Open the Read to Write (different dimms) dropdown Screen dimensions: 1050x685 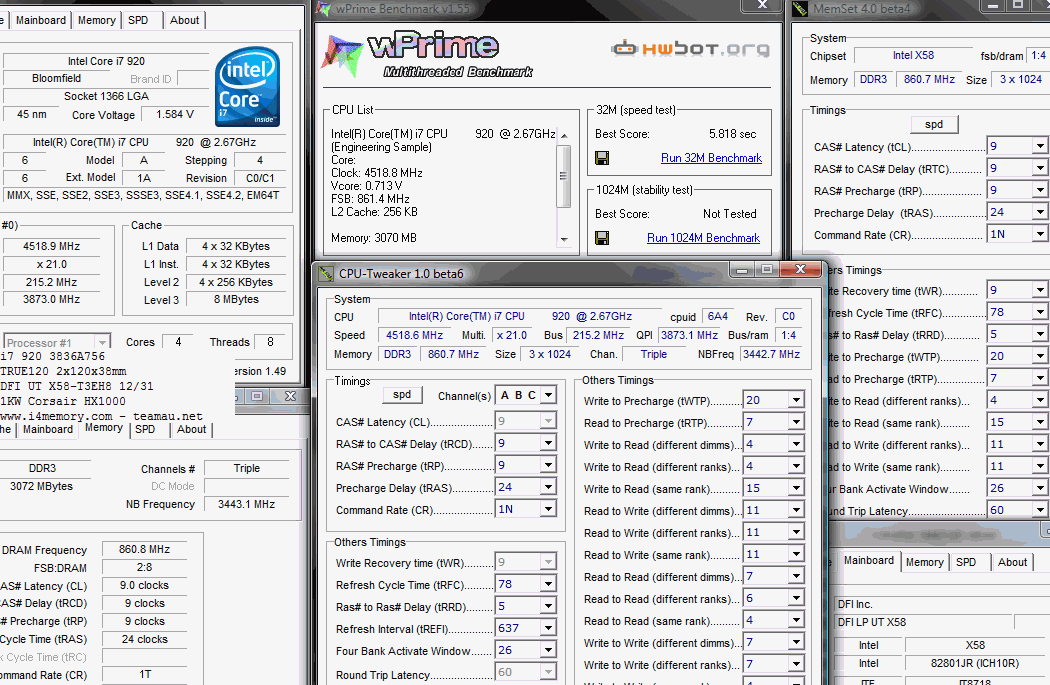(796, 511)
